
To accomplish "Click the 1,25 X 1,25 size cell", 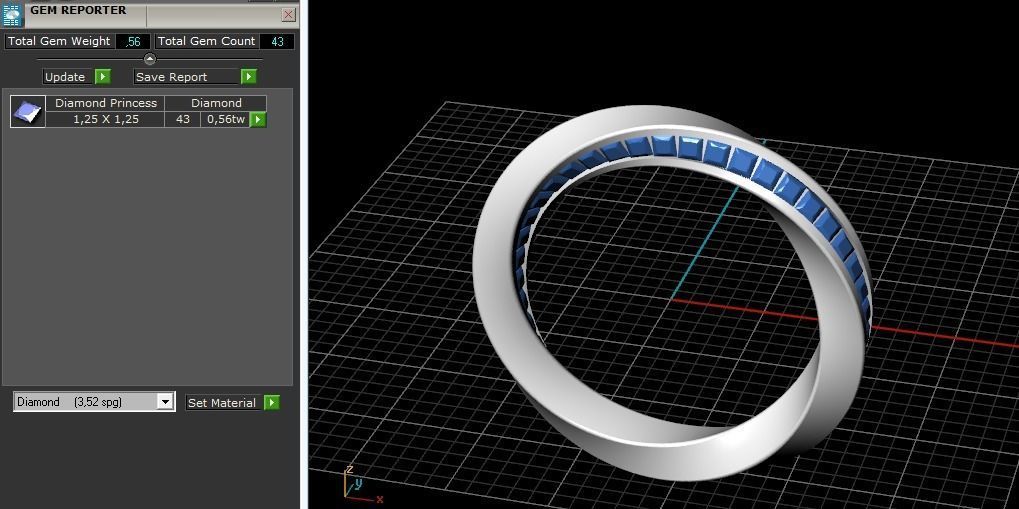I will [x=105, y=119].
